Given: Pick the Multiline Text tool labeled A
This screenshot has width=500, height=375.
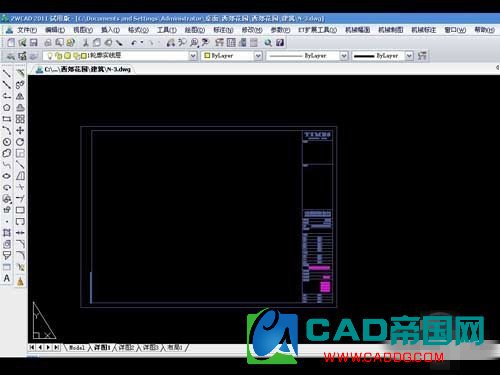Looking at the screenshot, I should (x=7, y=278).
